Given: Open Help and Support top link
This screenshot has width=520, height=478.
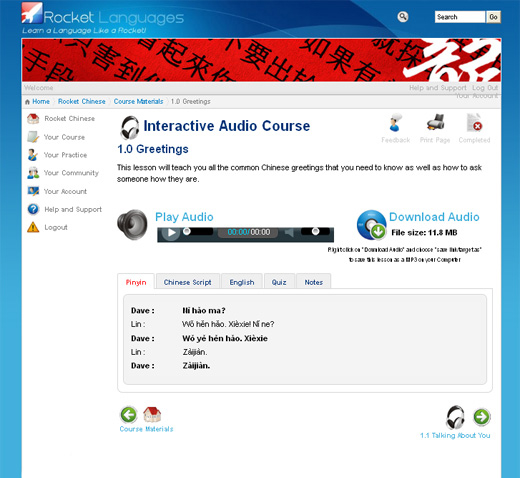Looking at the screenshot, I should tap(438, 88).
